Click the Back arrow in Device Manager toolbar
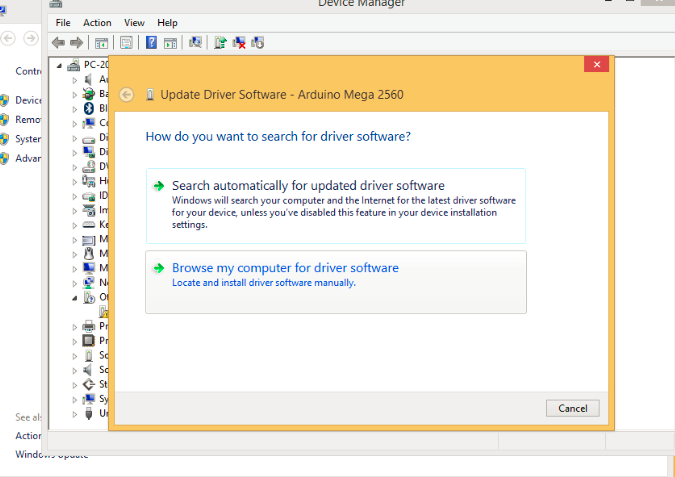Viewport: 675px width, 477px height. pyautogui.click(x=58, y=43)
